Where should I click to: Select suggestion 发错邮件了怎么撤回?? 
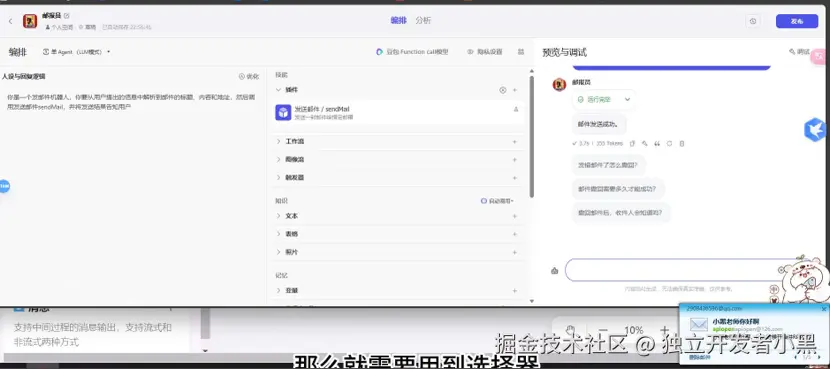point(608,165)
